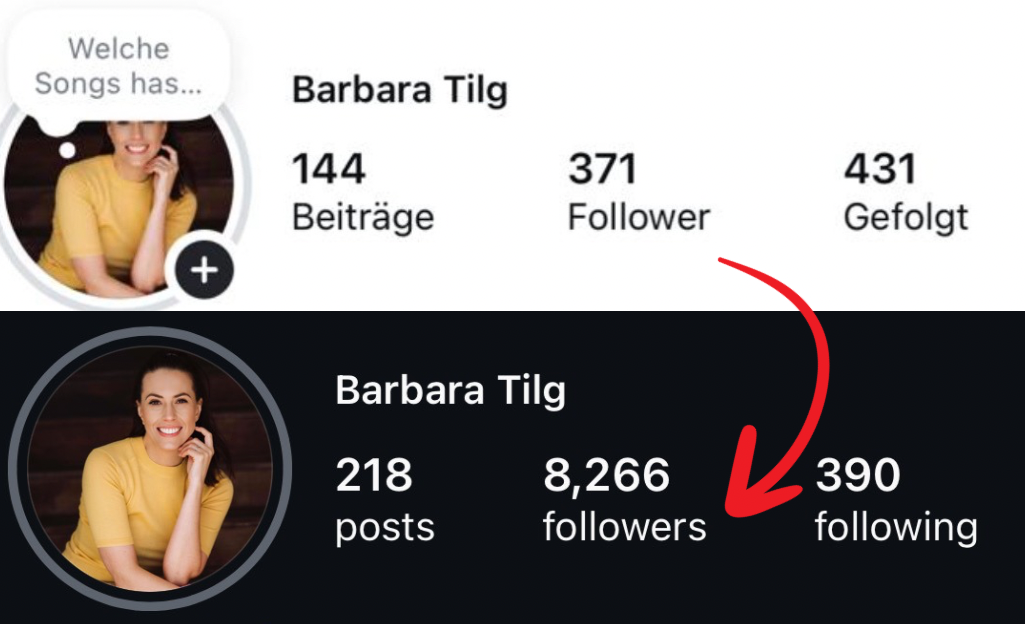Open the 'Welche Songs has...' note bubble
Image resolution: width=1025 pixels, height=624 pixels.
tap(118, 66)
